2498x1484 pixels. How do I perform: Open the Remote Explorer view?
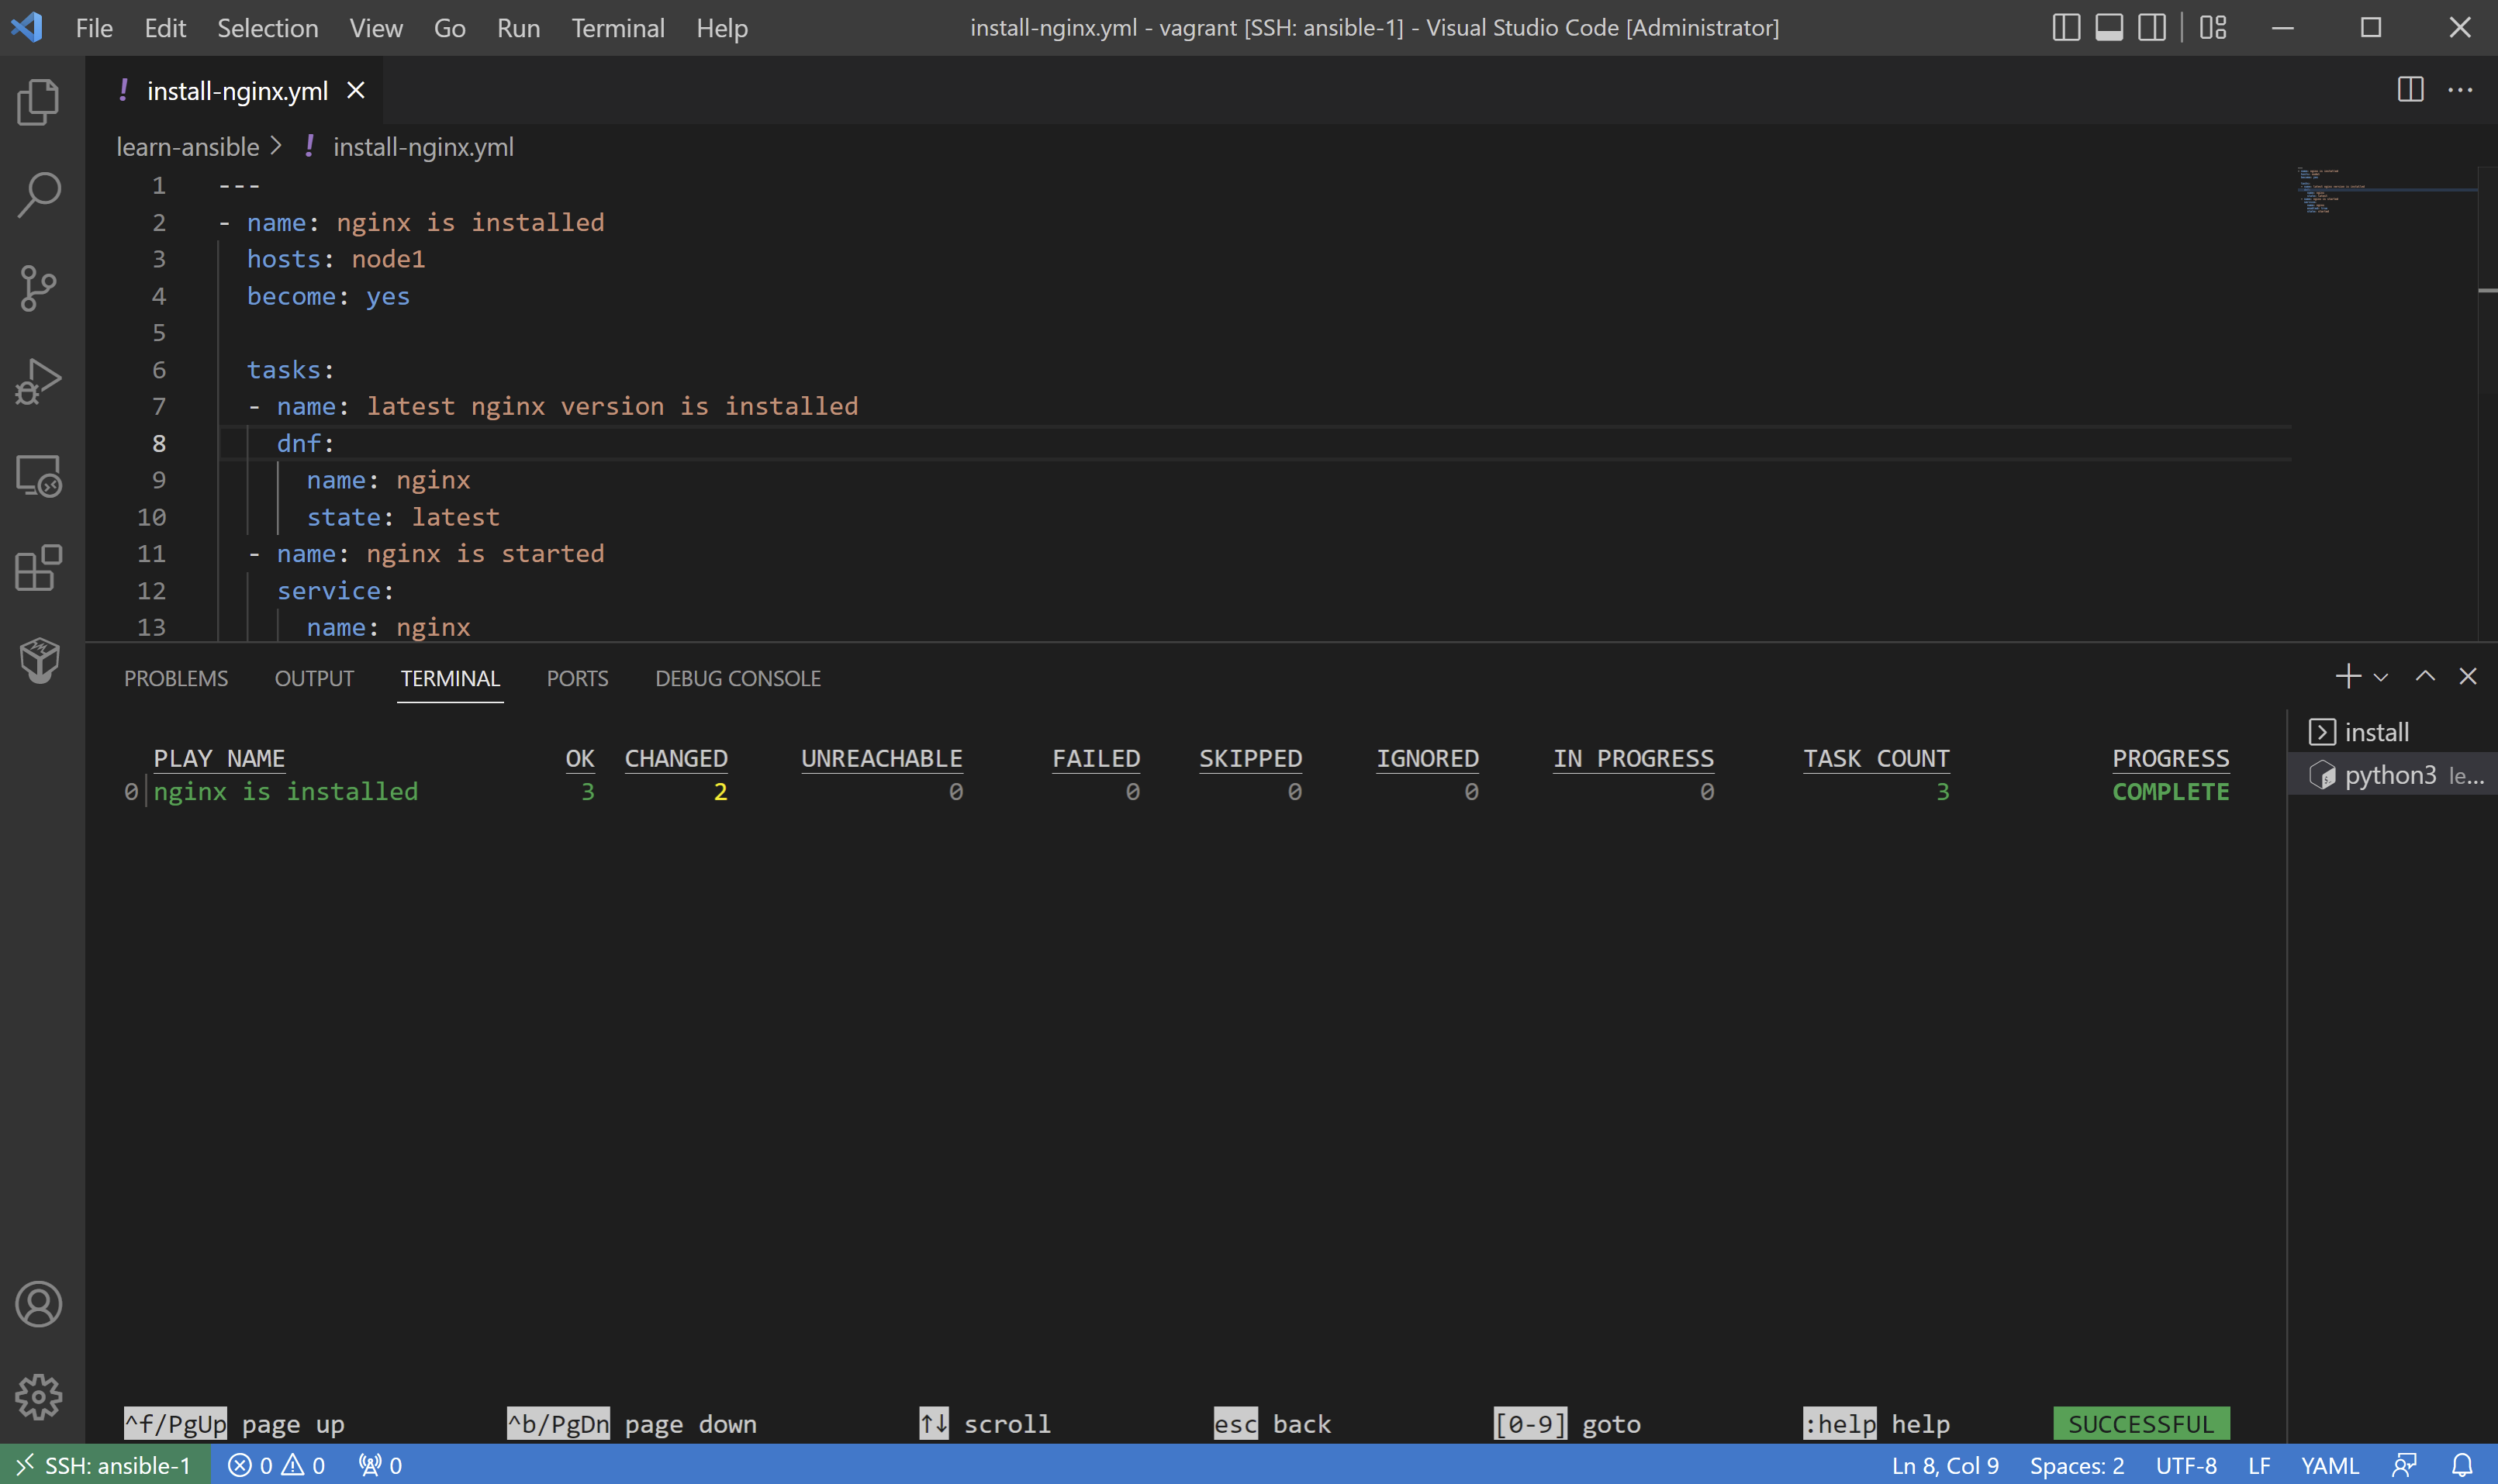tap(38, 476)
